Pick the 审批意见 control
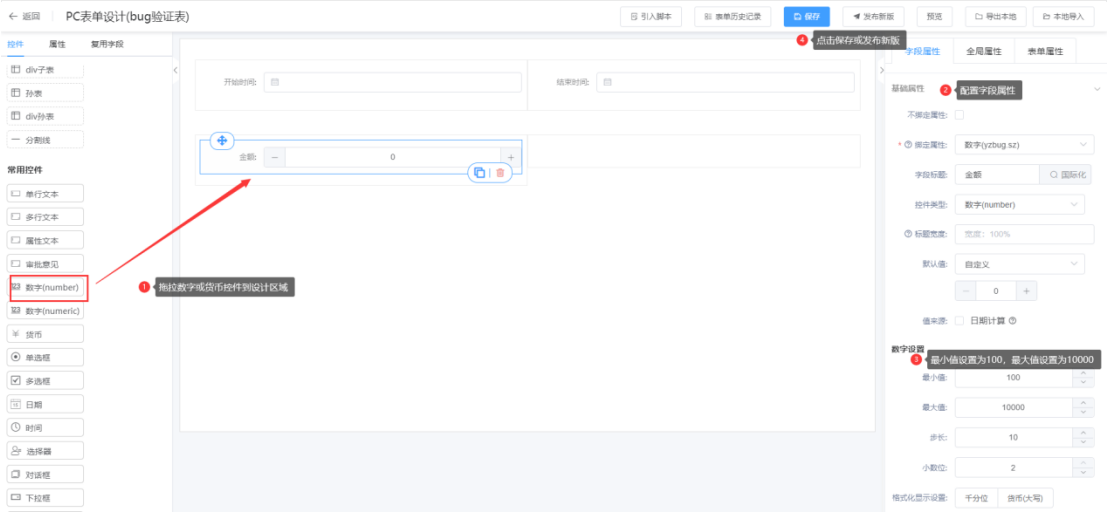 point(46,263)
